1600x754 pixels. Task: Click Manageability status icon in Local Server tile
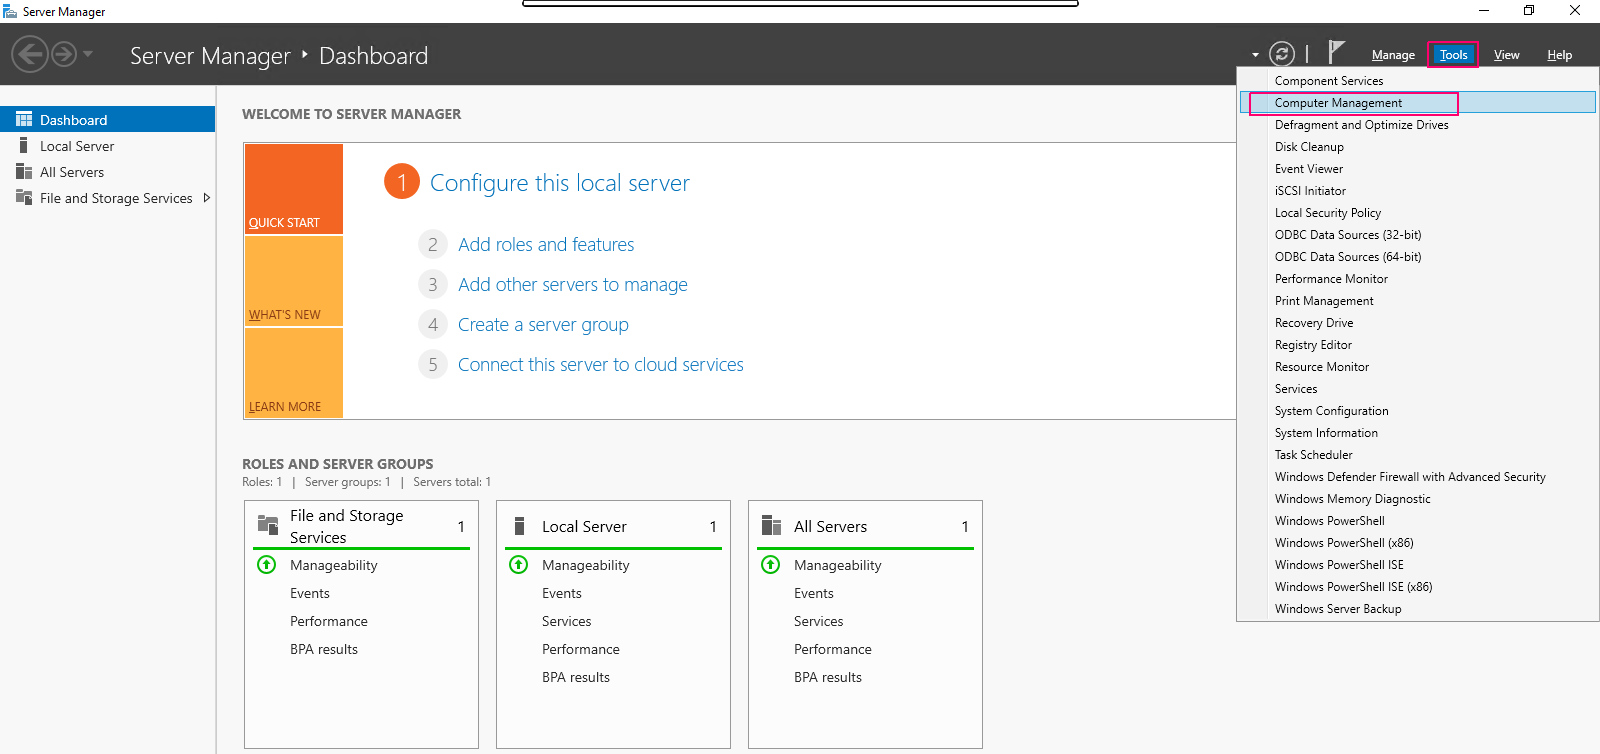click(x=519, y=565)
